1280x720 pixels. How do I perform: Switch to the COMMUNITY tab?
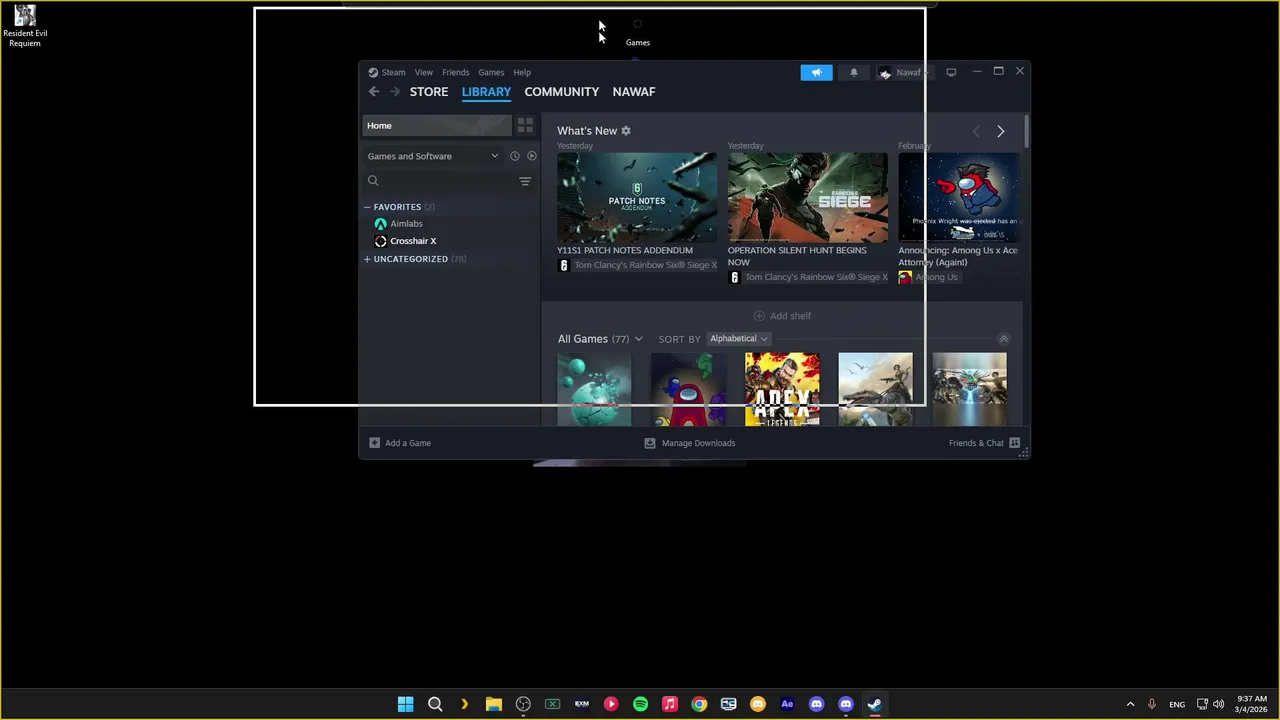(x=562, y=91)
